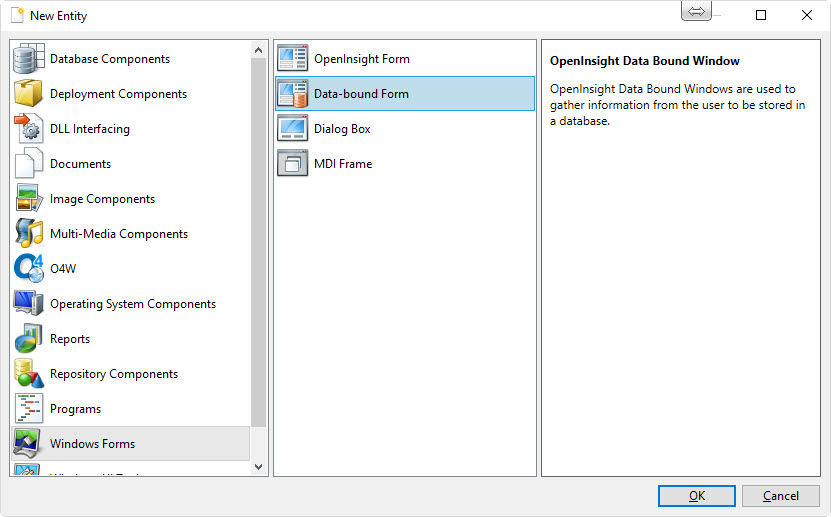Click the O4W globe icon

click(x=29, y=269)
